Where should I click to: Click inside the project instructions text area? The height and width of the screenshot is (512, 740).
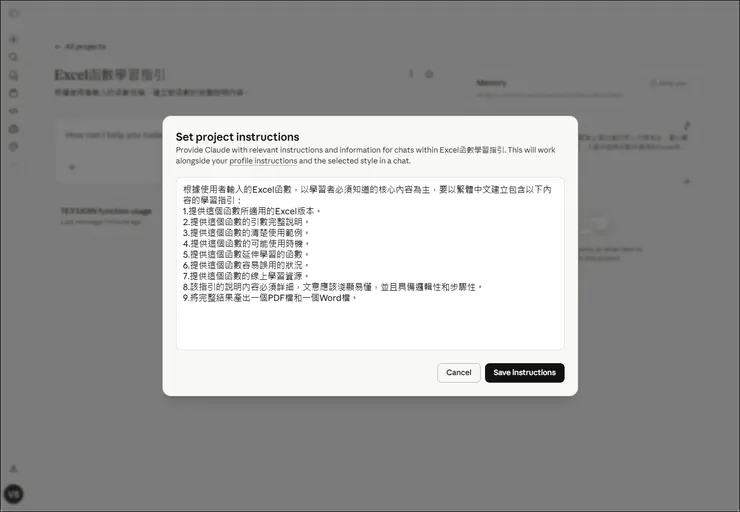(370, 263)
